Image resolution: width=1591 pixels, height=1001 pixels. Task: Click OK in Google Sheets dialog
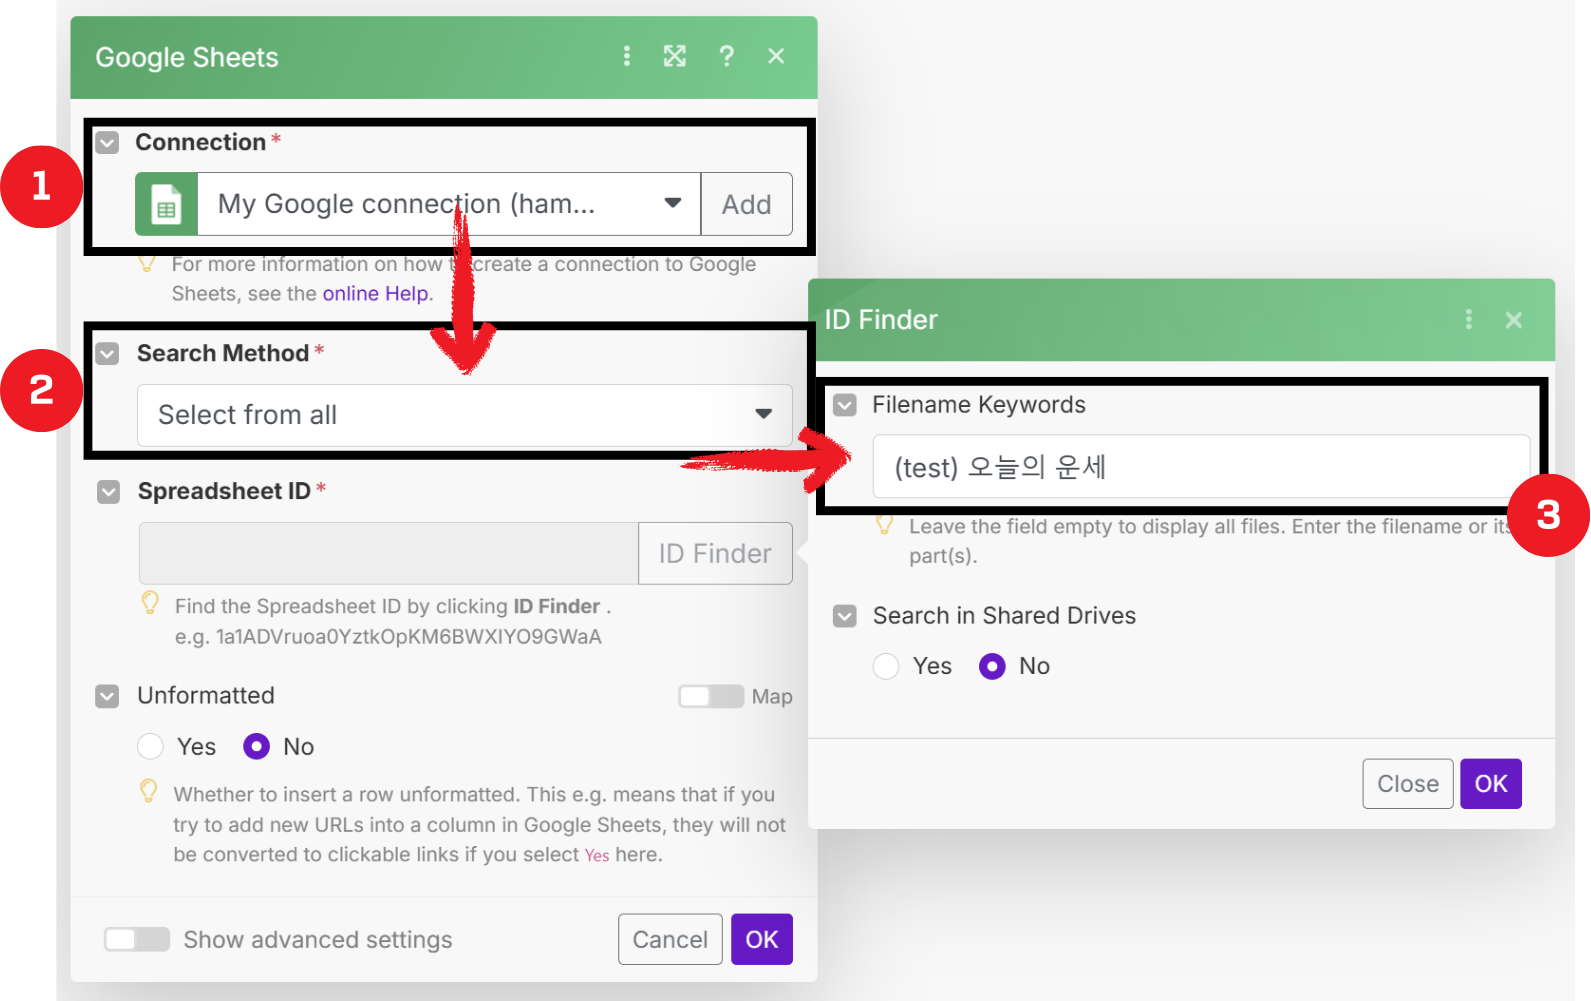[762, 939]
